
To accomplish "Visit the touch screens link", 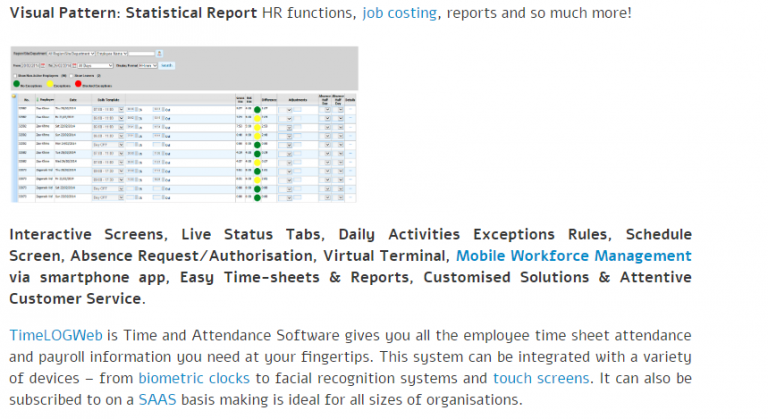I will pyautogui.click(x=539, y=379).
